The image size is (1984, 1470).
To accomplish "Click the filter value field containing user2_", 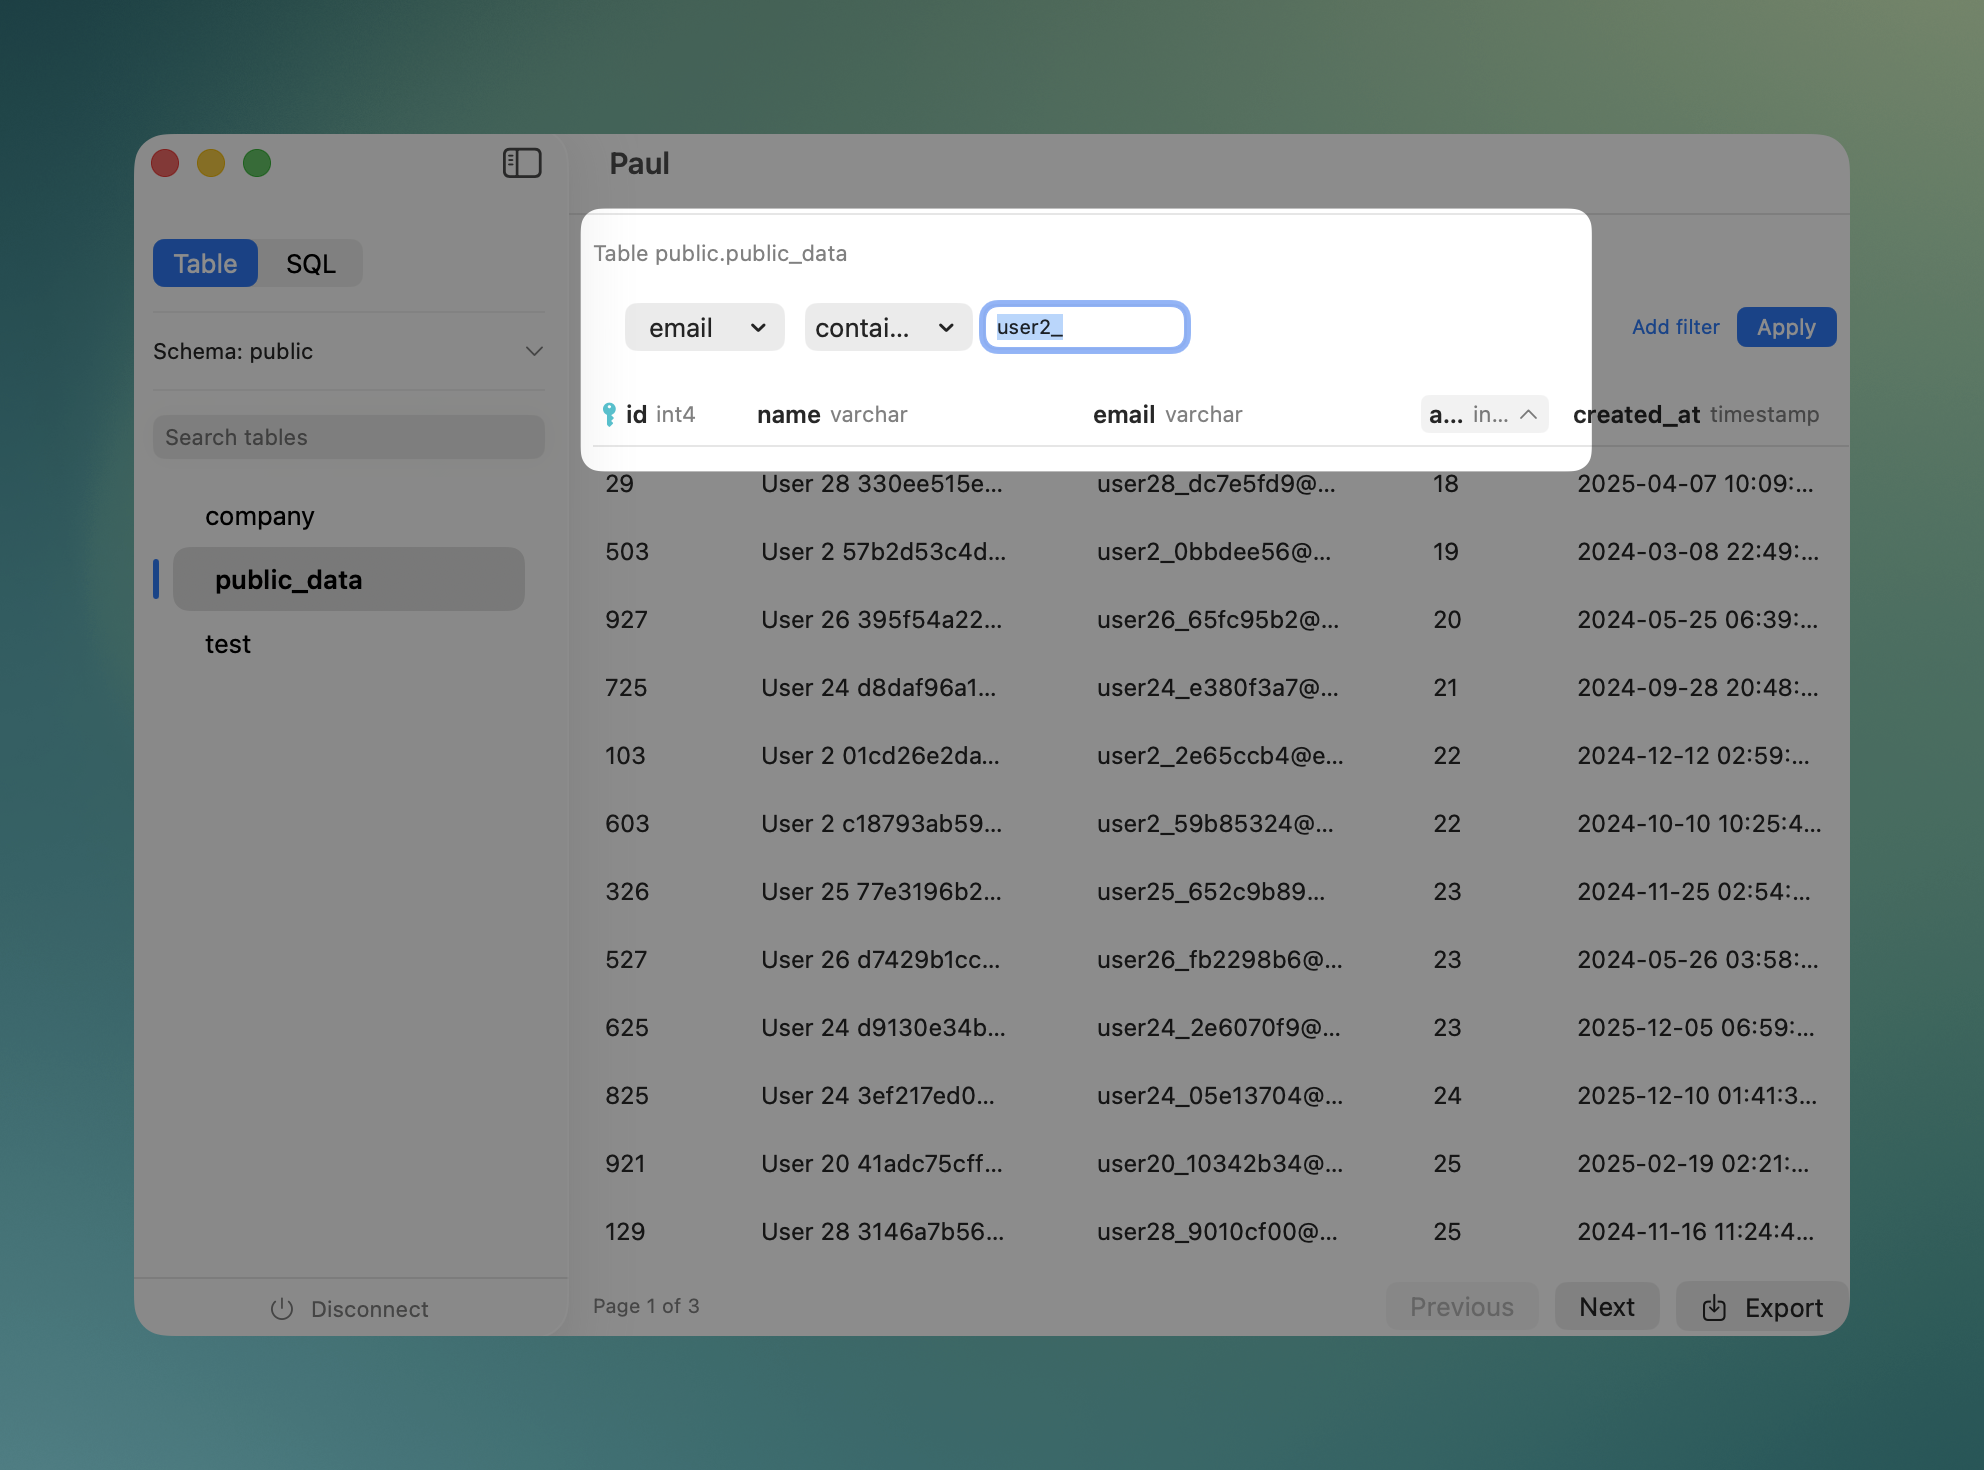I will 1084,327.
